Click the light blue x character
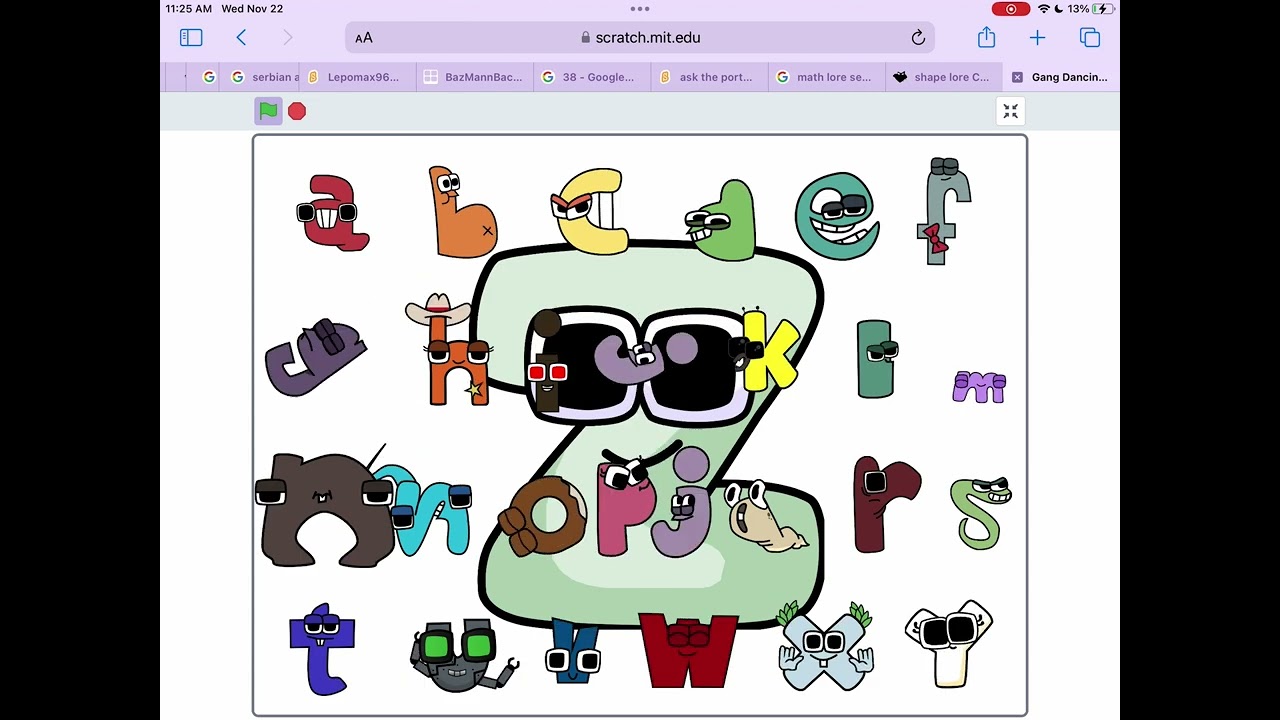This screenshot has width=1280, height=720. 825,648
